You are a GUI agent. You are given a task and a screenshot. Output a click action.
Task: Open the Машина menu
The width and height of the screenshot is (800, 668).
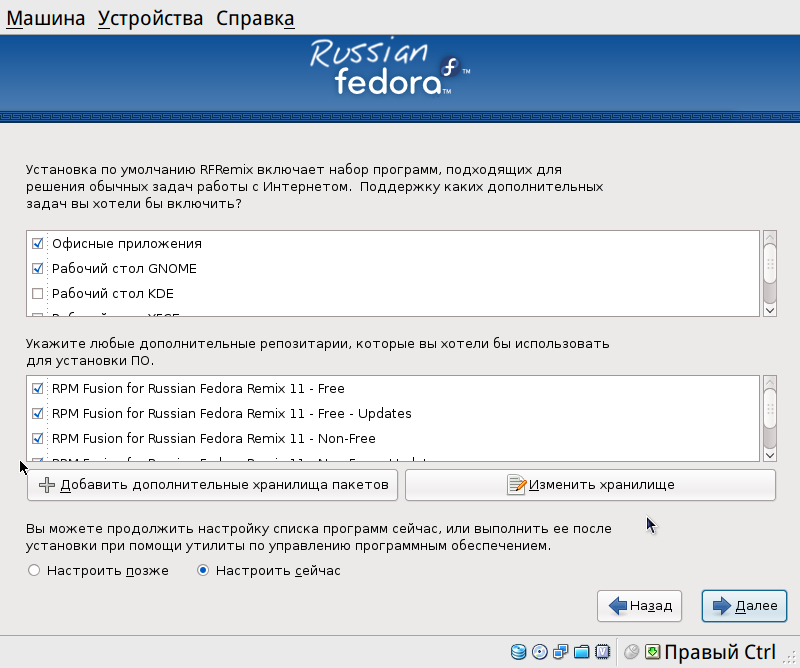point(45,18)
